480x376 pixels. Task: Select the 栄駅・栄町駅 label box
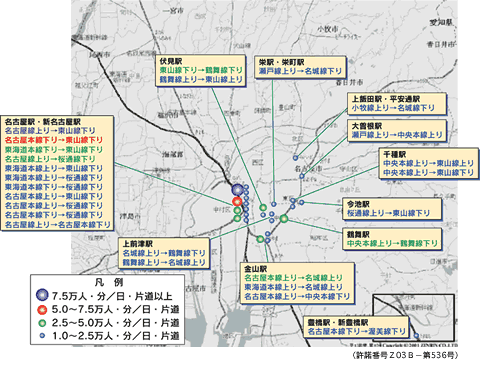[x=300, y=67]
